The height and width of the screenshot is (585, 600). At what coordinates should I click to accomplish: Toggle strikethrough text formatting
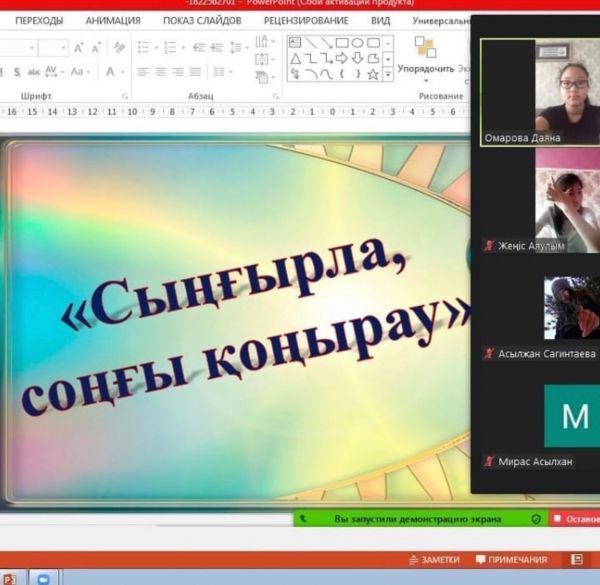coord(34,72)
